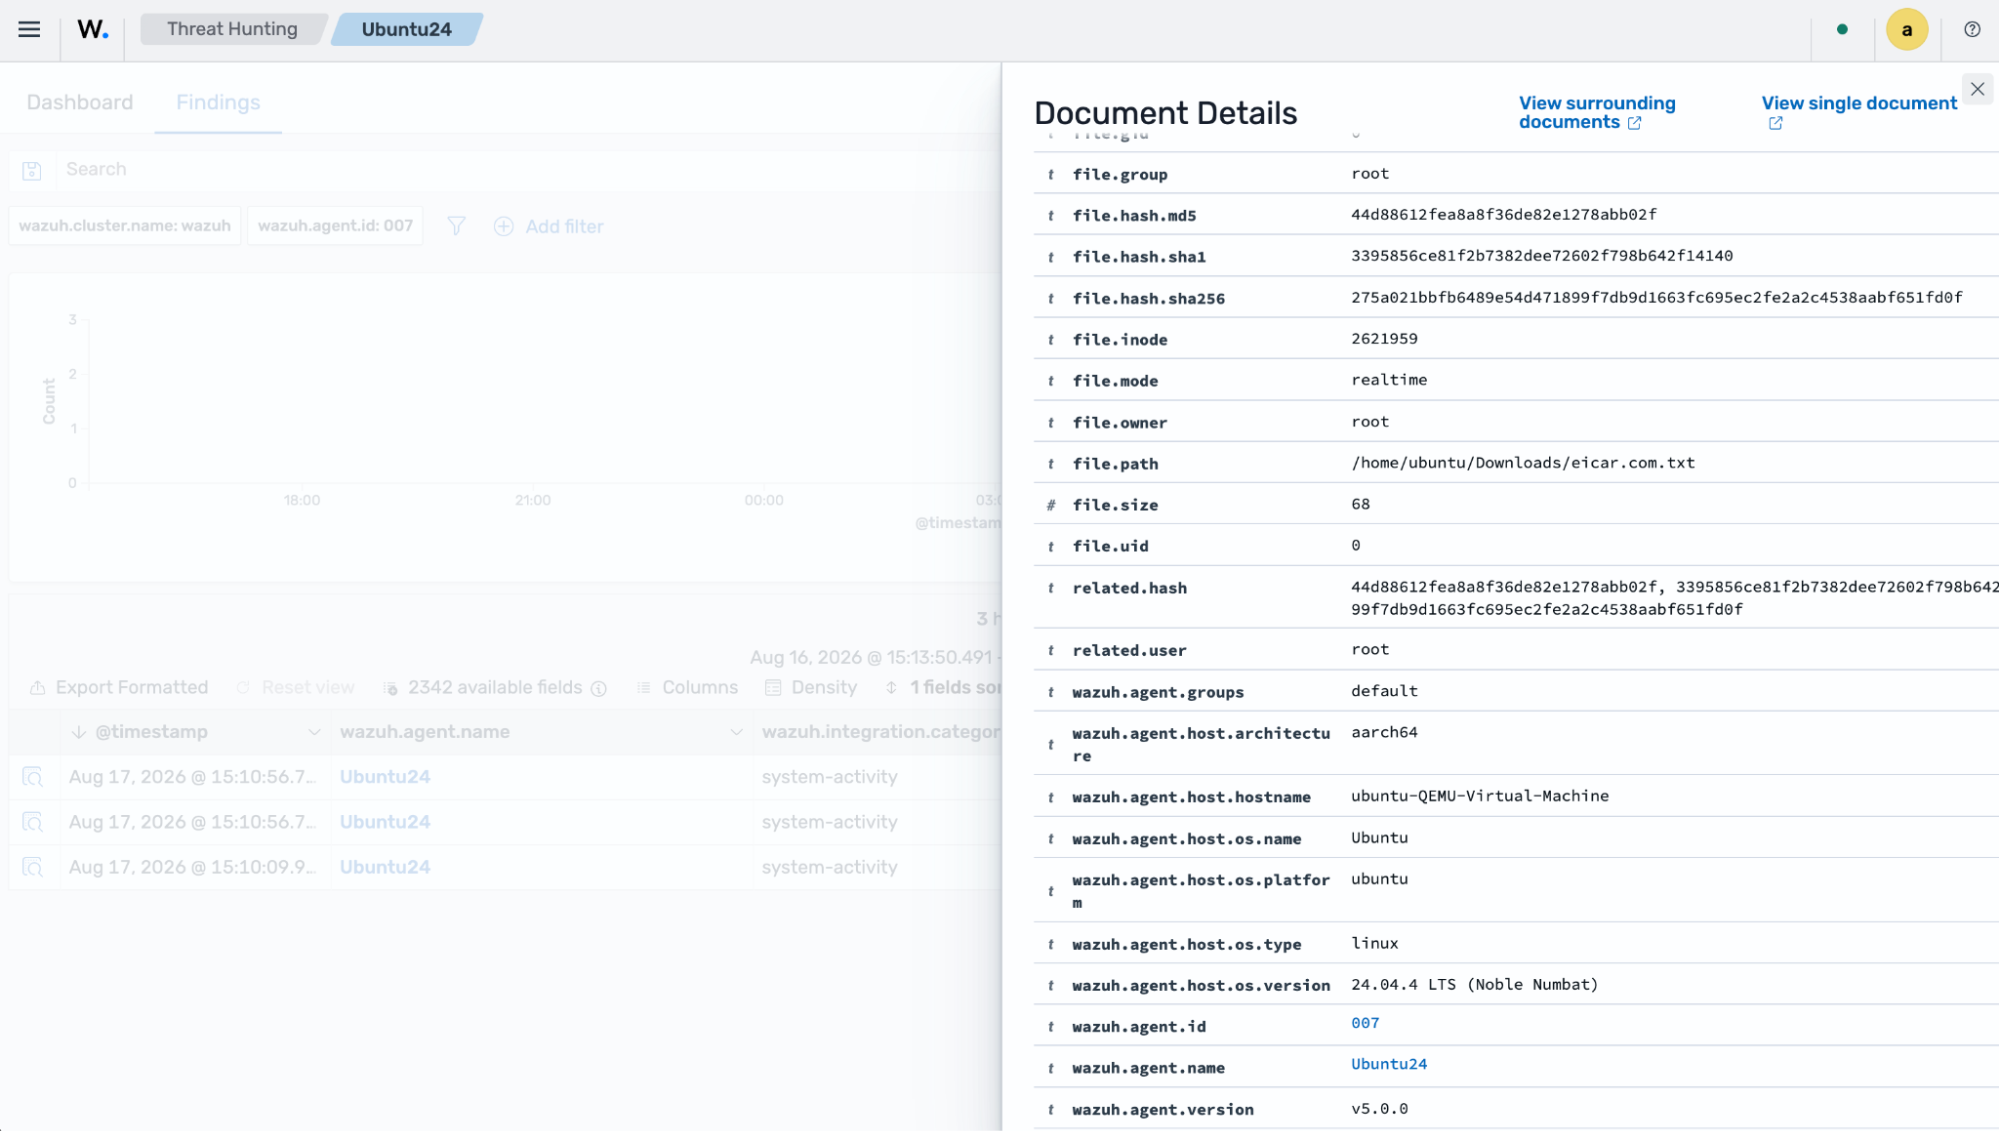Viewport: 1999px width, 1132px height.
Task: Click Export Formatted button
Action: (119, 687)
